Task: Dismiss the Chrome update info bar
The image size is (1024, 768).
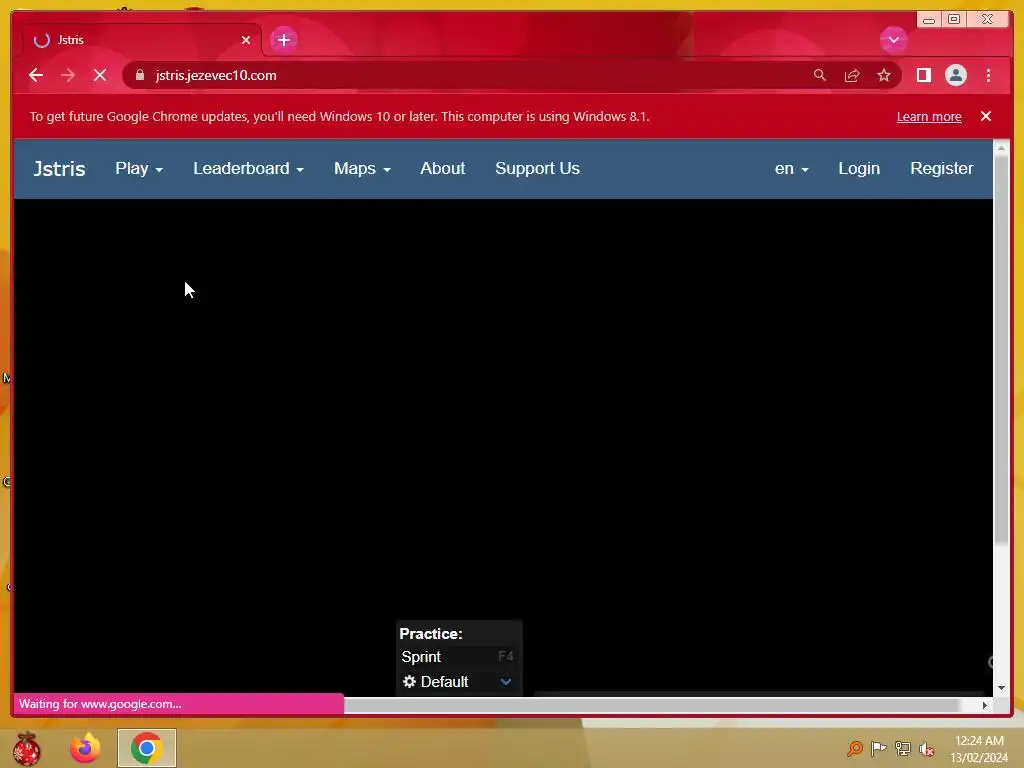Action: tap(985, 116)
